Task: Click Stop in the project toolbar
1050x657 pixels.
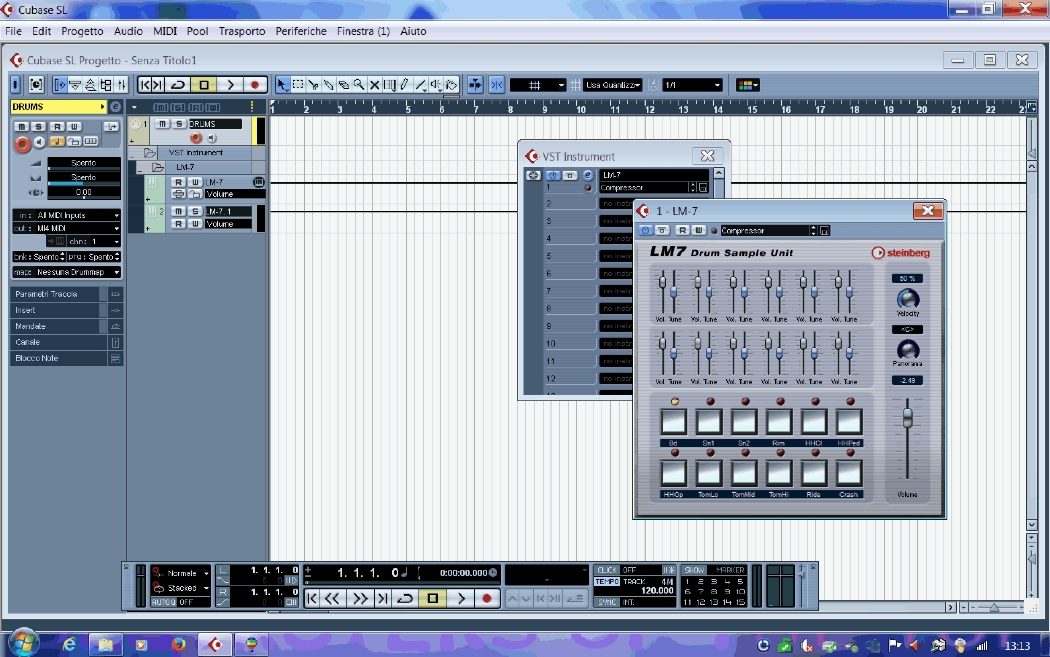Action: coord(204,85)
